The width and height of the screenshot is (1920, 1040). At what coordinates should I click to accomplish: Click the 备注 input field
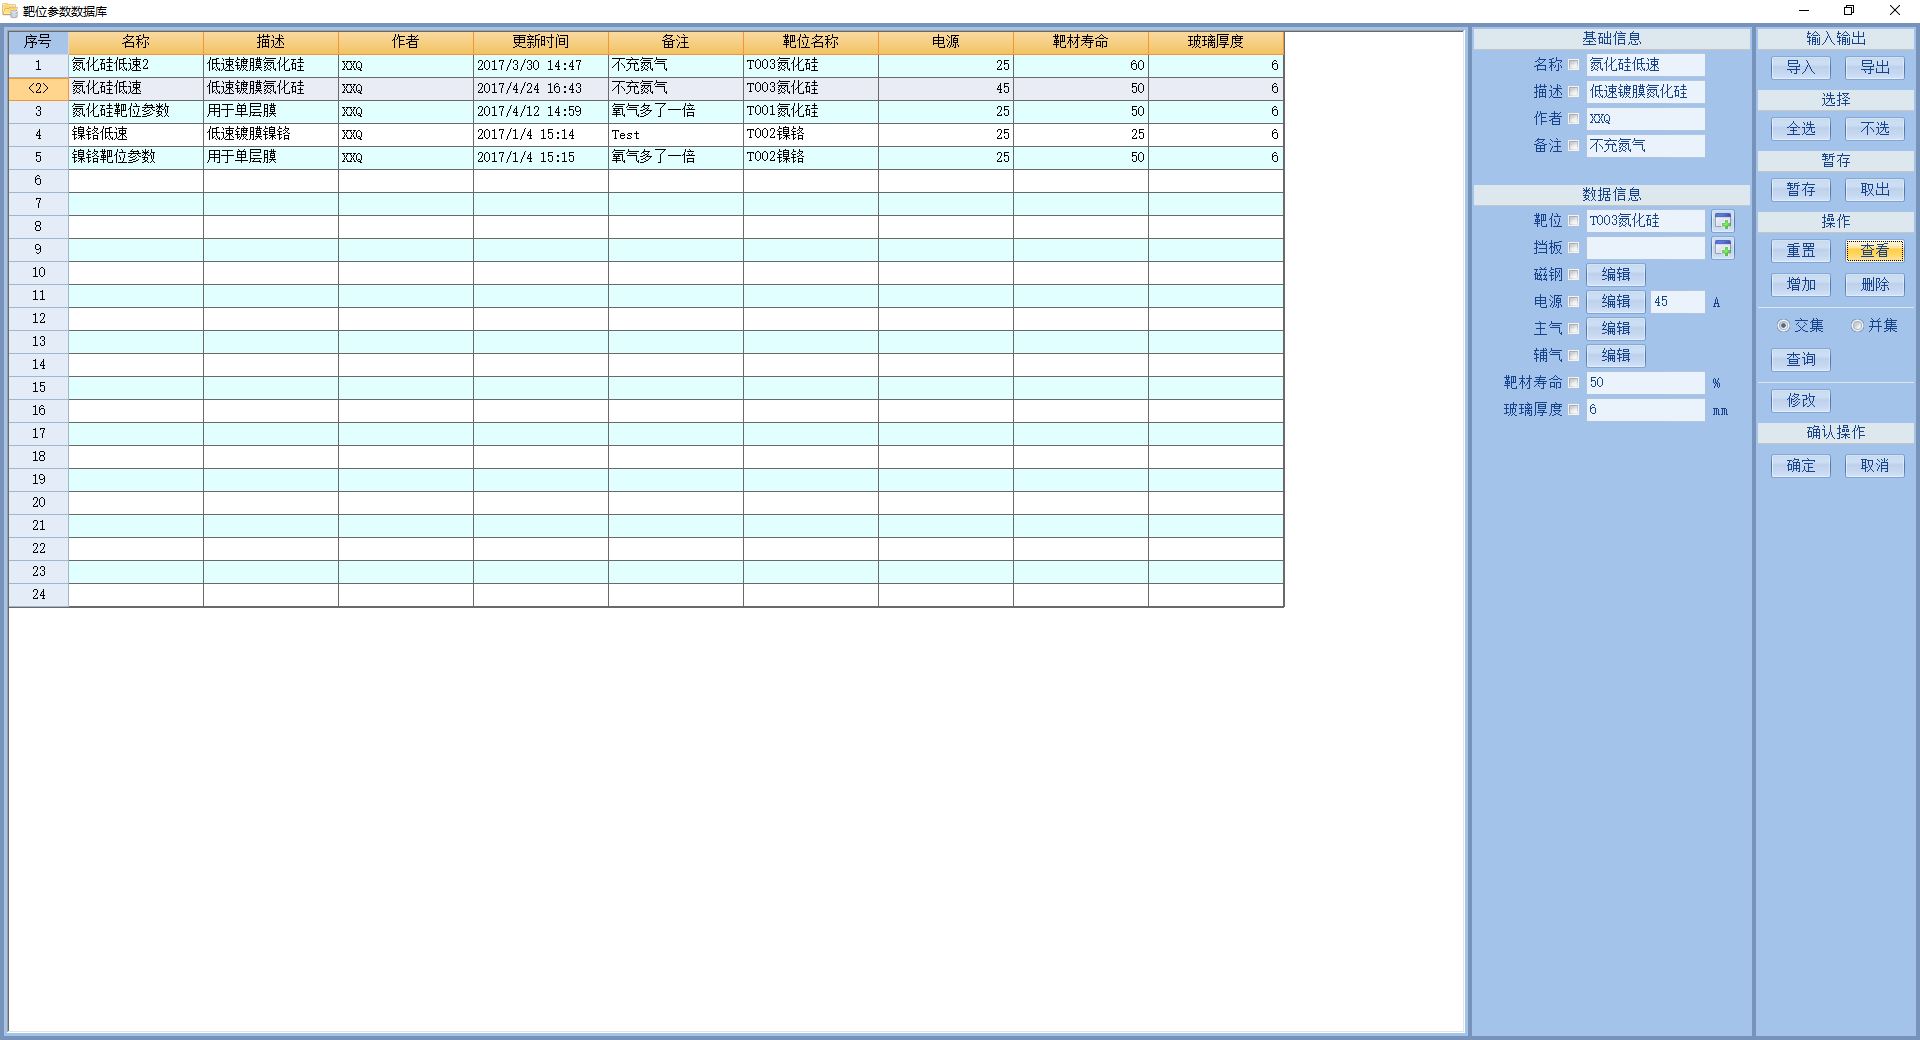pyautogui.click(x=1645, y=146)
